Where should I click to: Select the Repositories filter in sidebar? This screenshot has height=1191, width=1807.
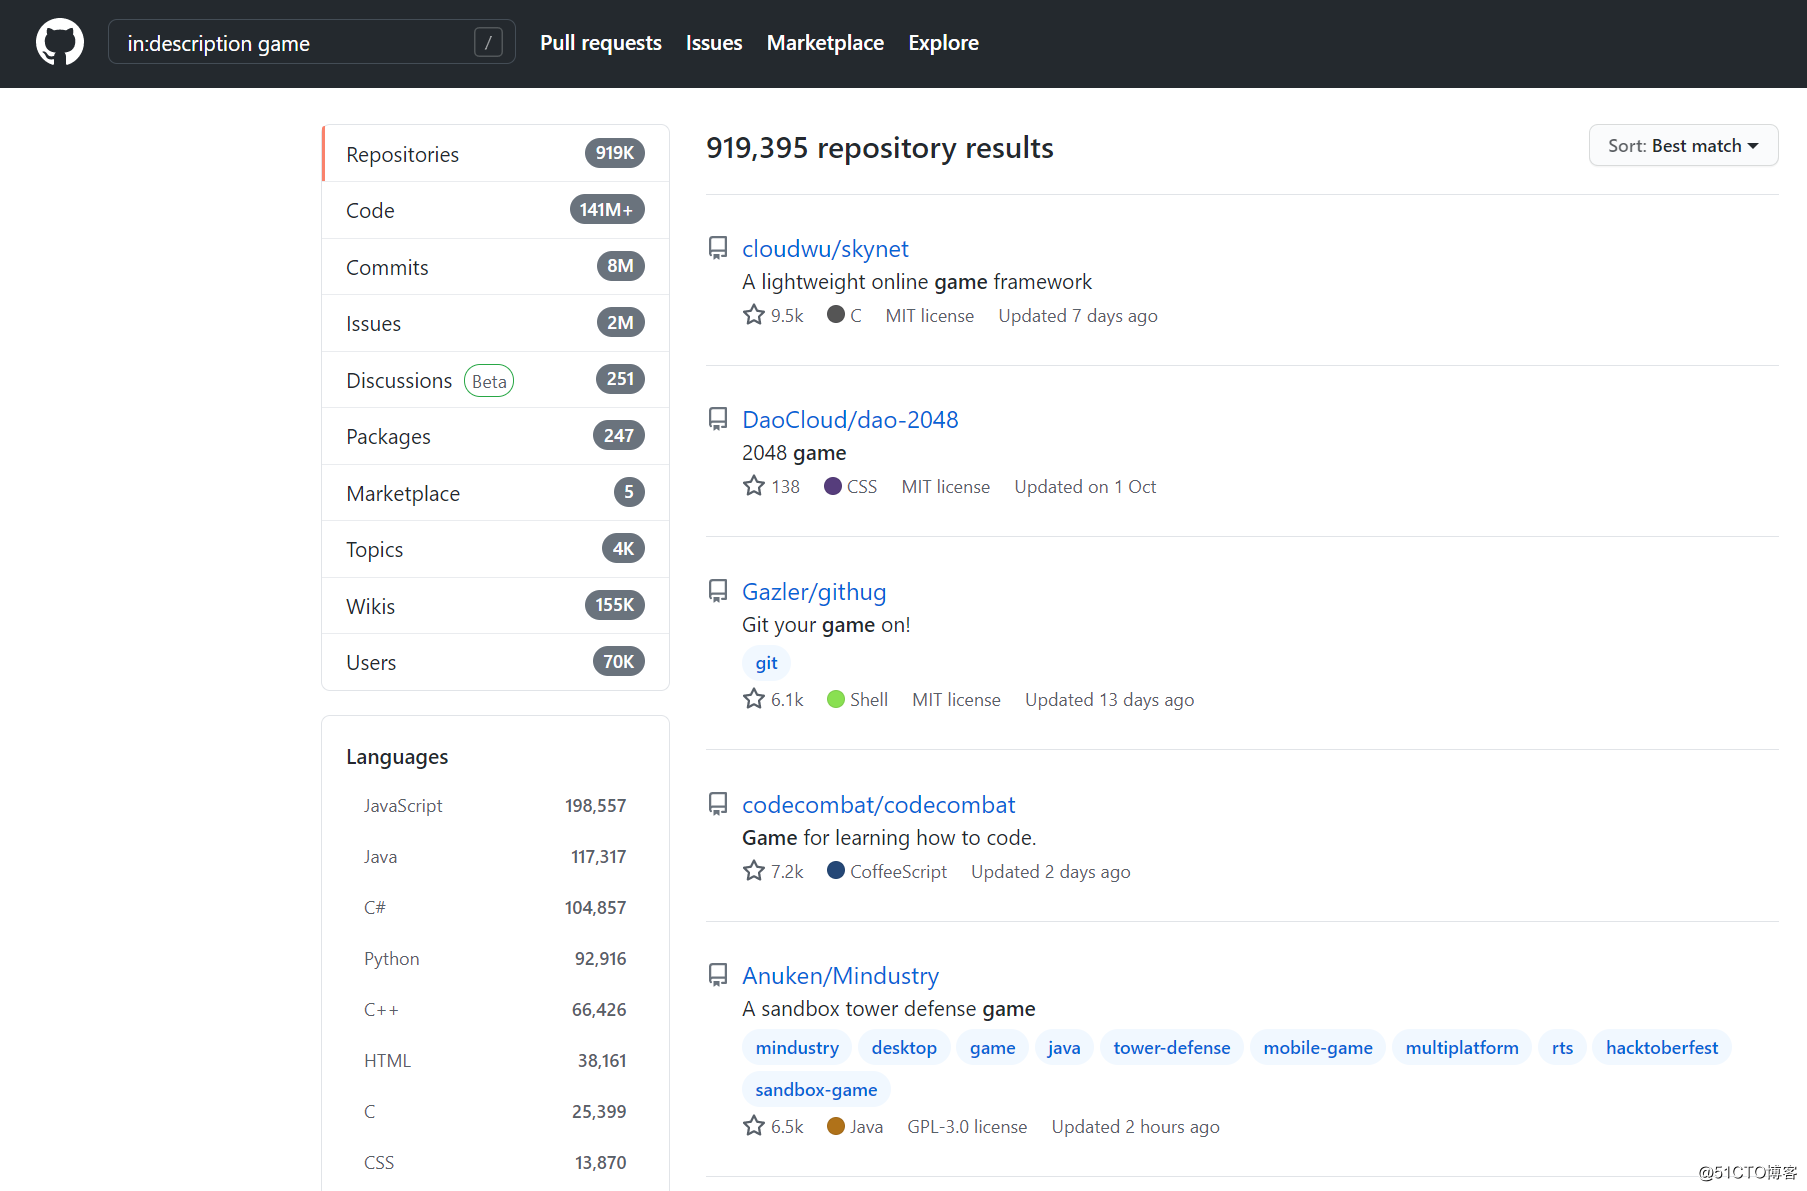pyautogui.click(x=495, y=154)
